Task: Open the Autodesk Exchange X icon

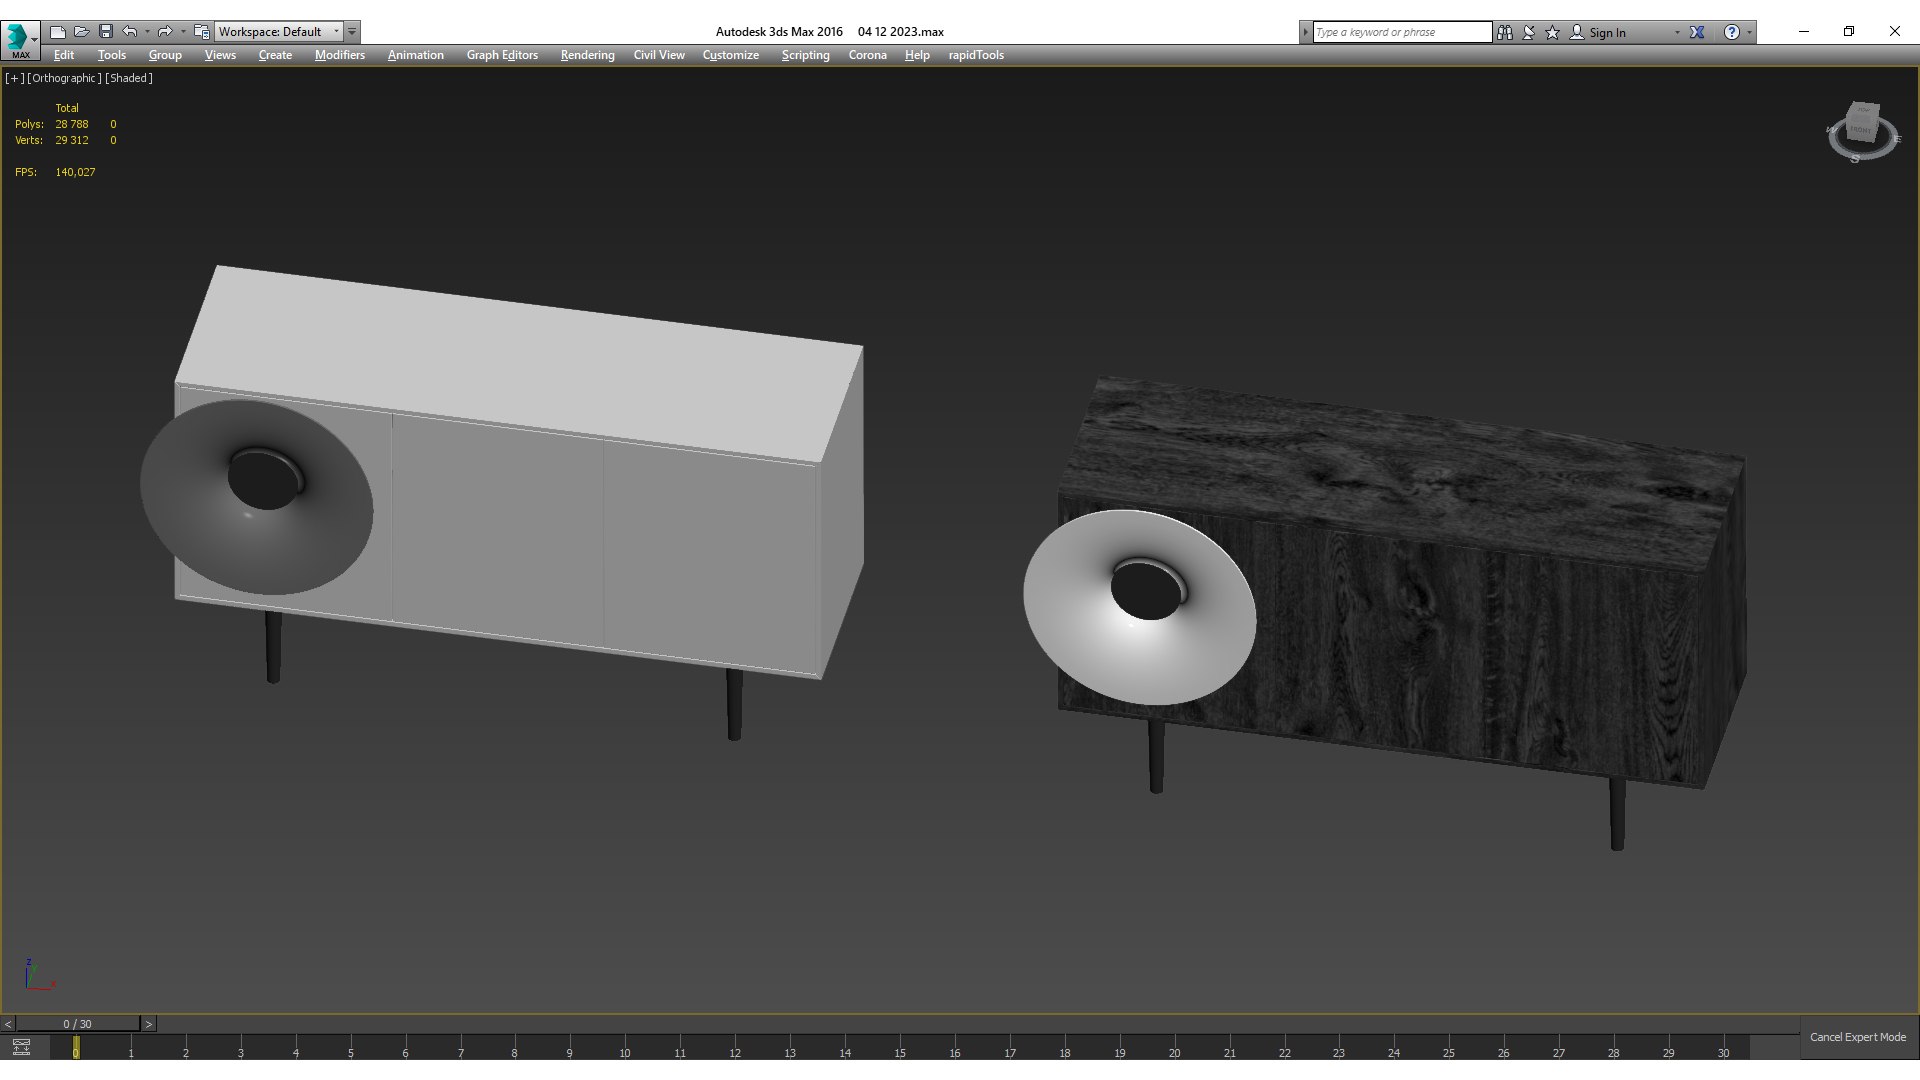Action: pos(1697,32)
